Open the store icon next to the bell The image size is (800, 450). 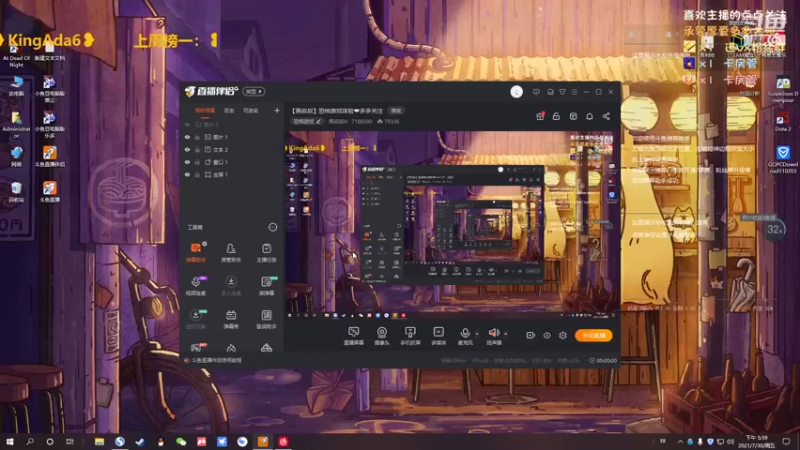573,116
